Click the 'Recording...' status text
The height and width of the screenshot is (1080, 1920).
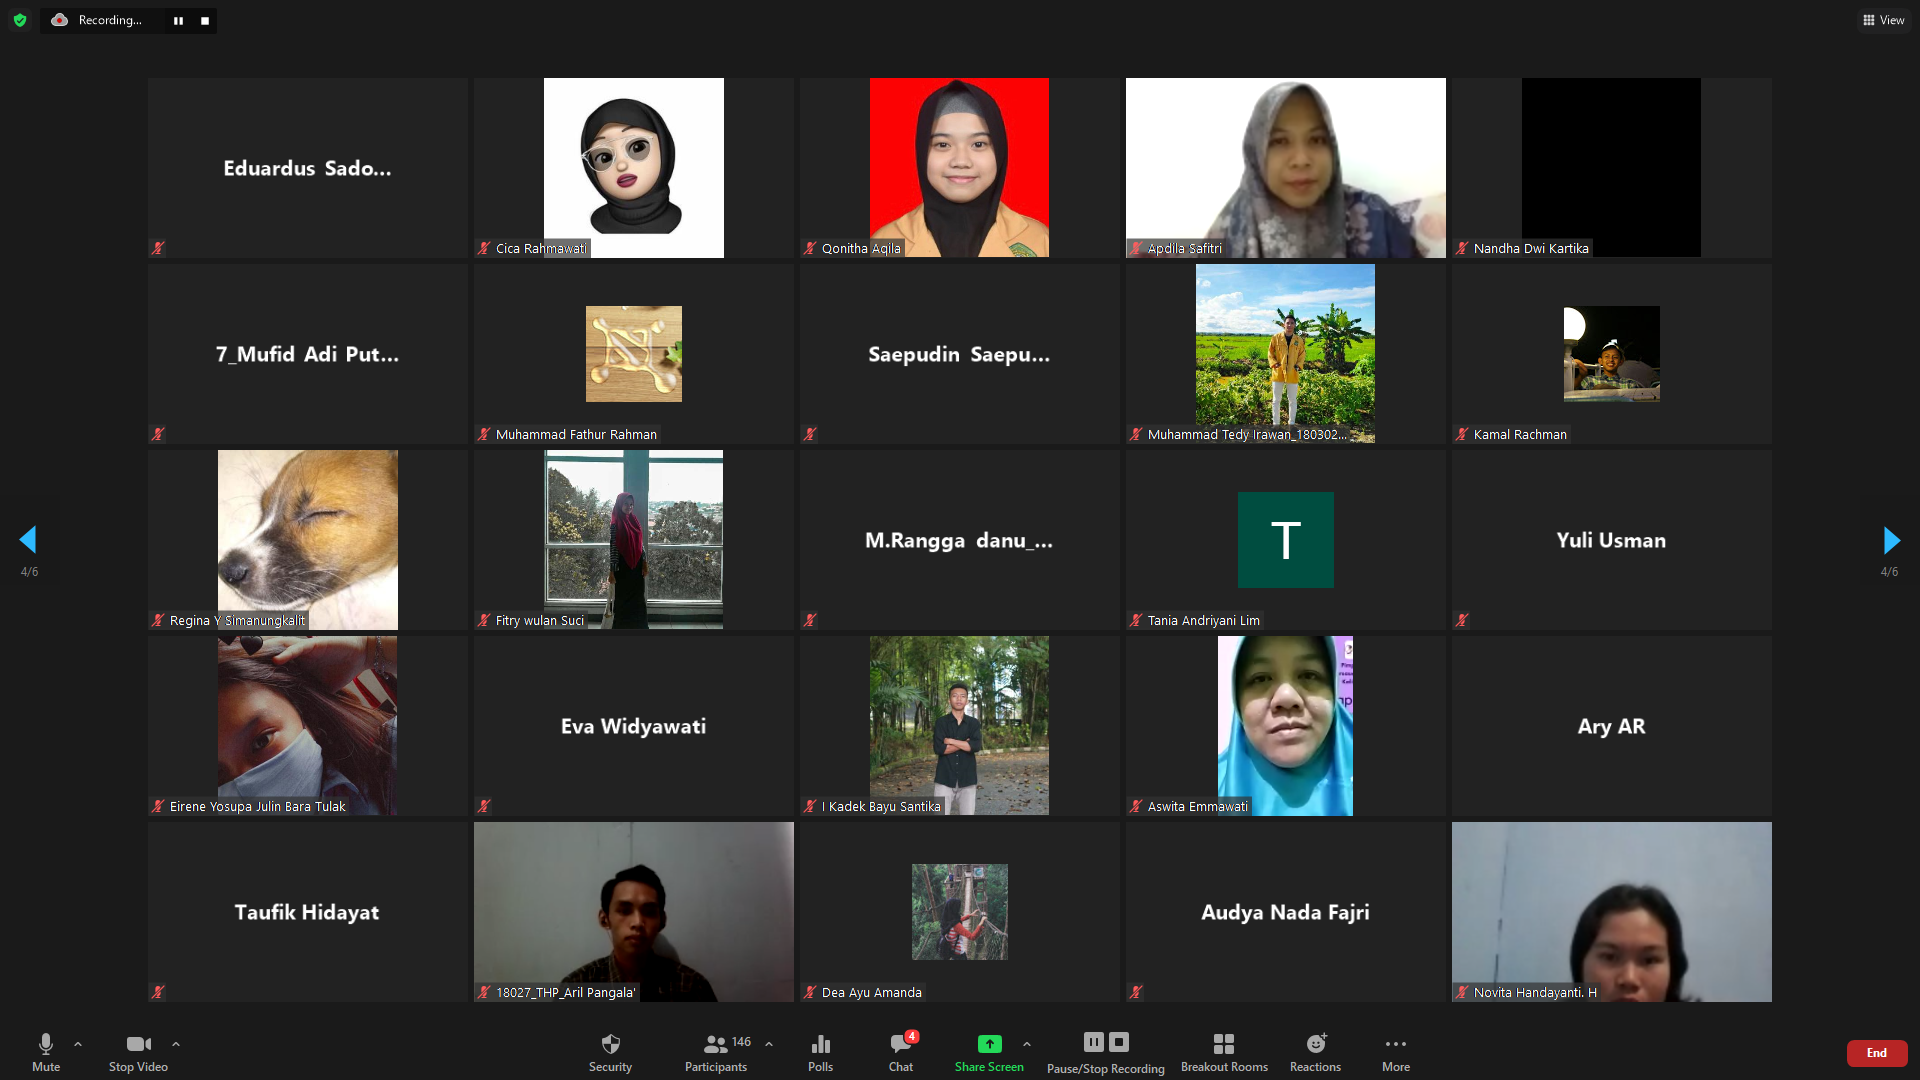tap(110, 20)
